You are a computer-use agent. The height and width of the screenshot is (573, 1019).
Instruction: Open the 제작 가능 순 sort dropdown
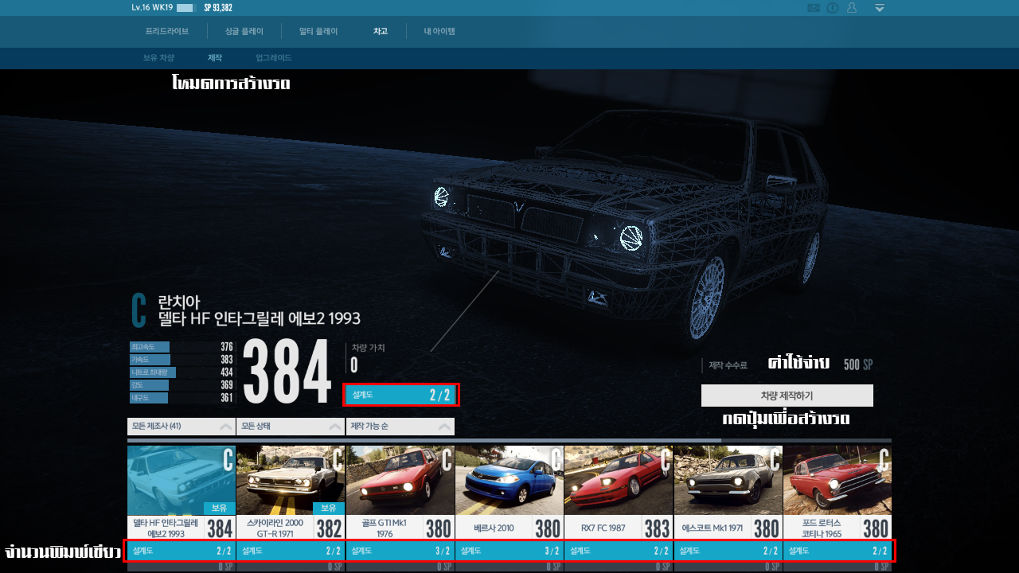pos(399,427)
